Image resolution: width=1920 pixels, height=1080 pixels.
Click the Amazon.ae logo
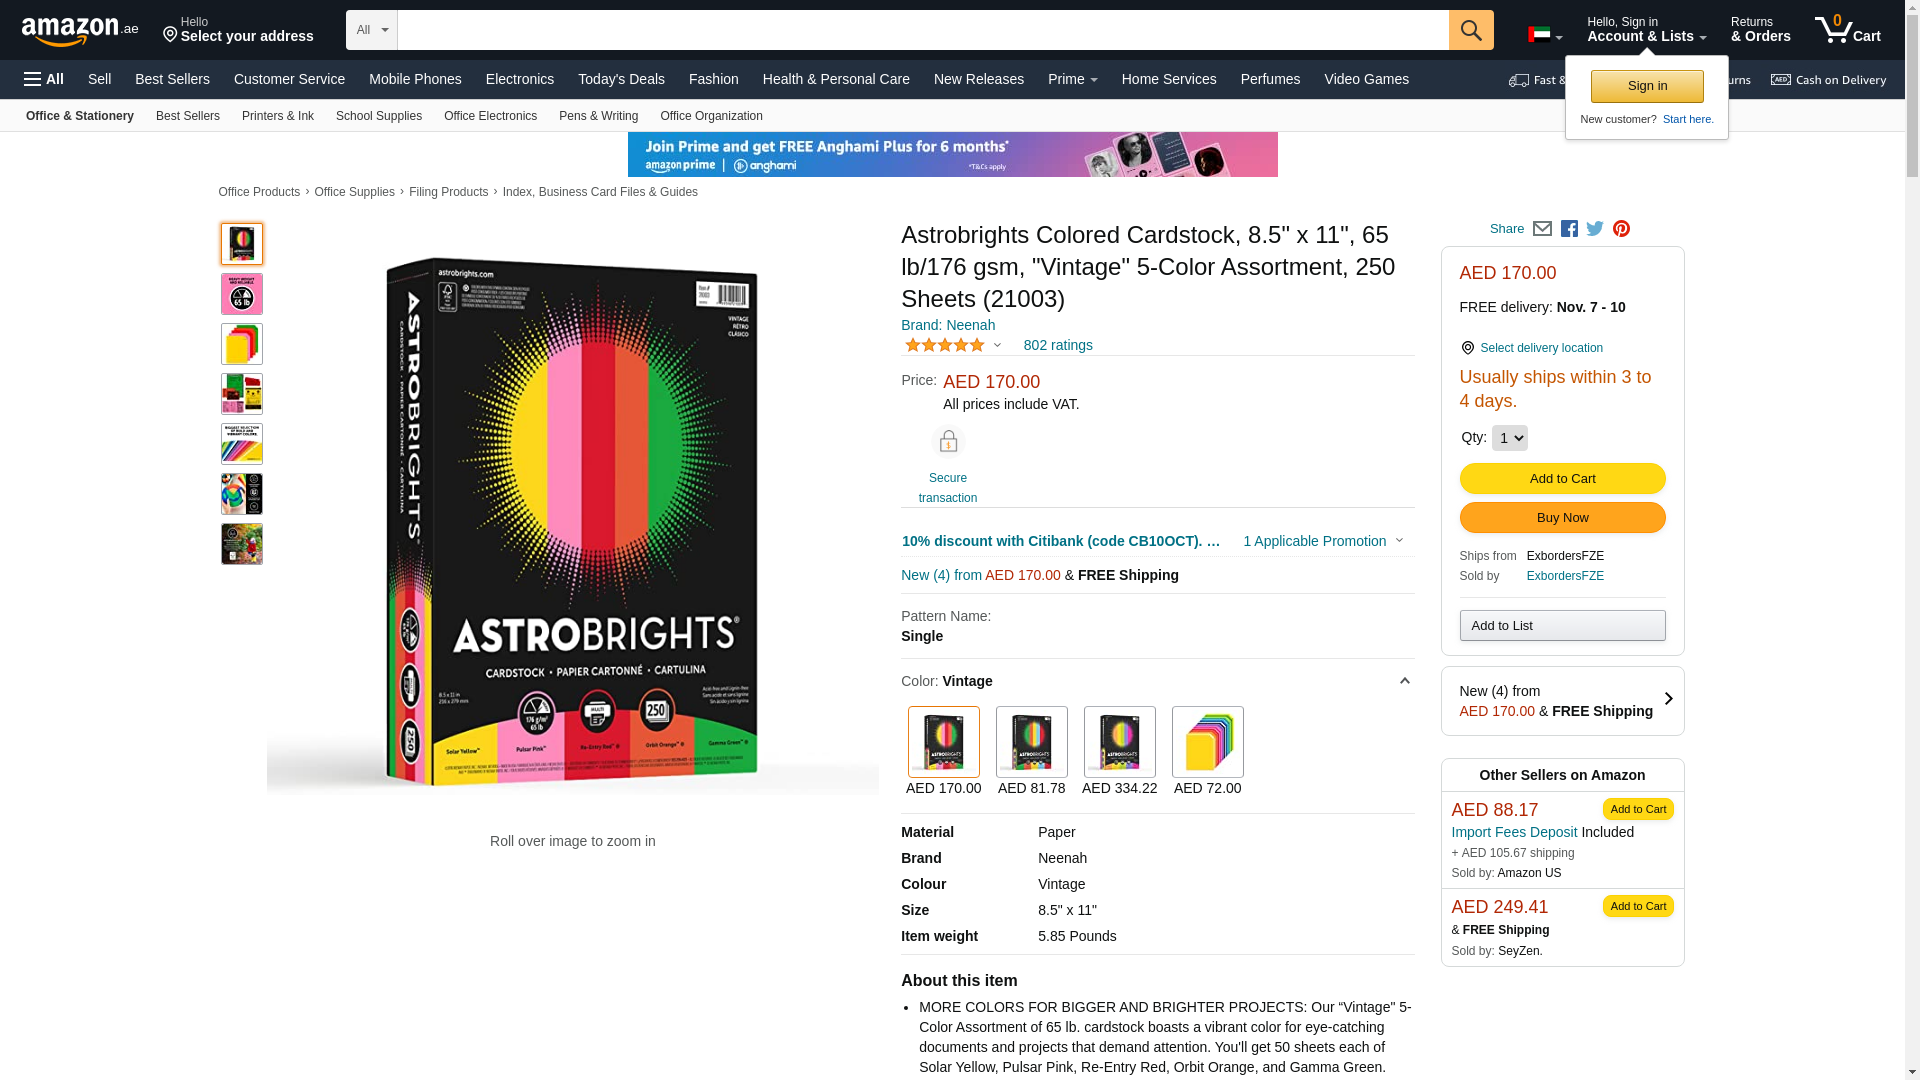tap(80, 31)
